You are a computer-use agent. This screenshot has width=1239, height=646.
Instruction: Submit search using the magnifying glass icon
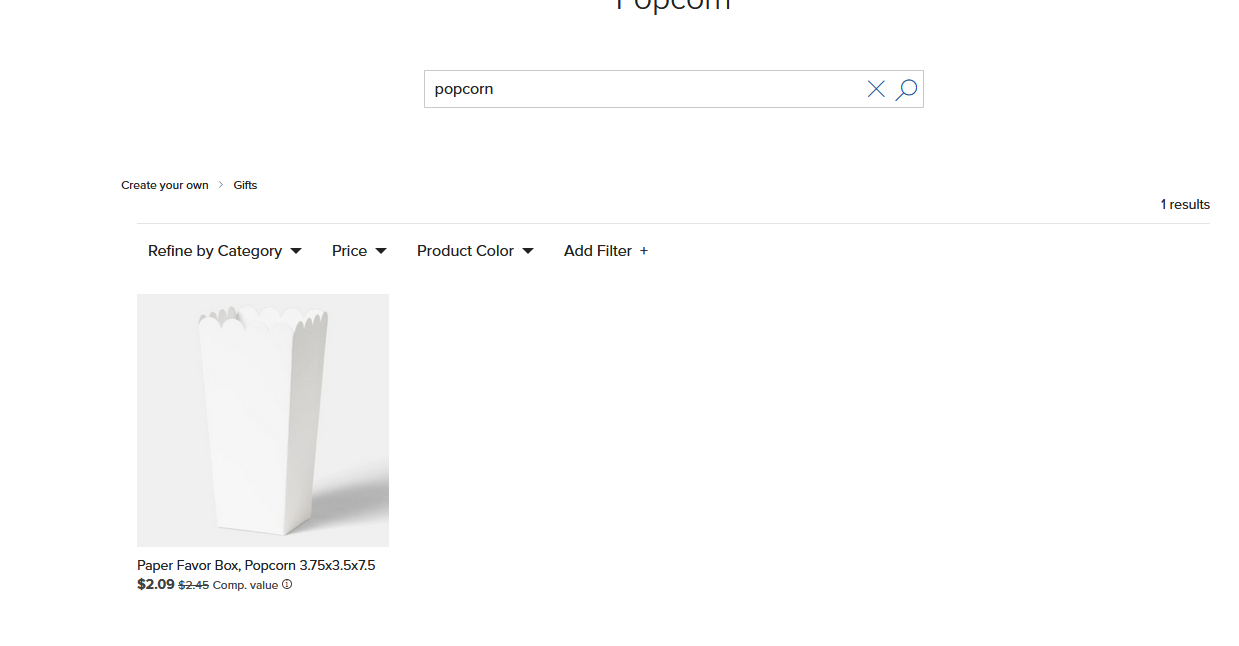906,89
